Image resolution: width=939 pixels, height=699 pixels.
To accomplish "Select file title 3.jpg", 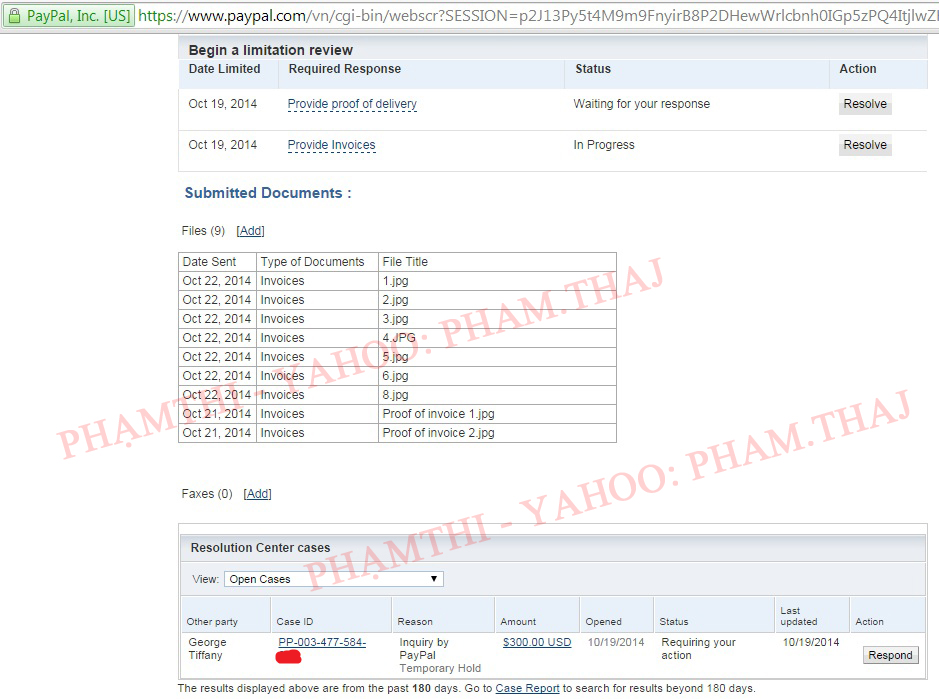I will (395, 319).
